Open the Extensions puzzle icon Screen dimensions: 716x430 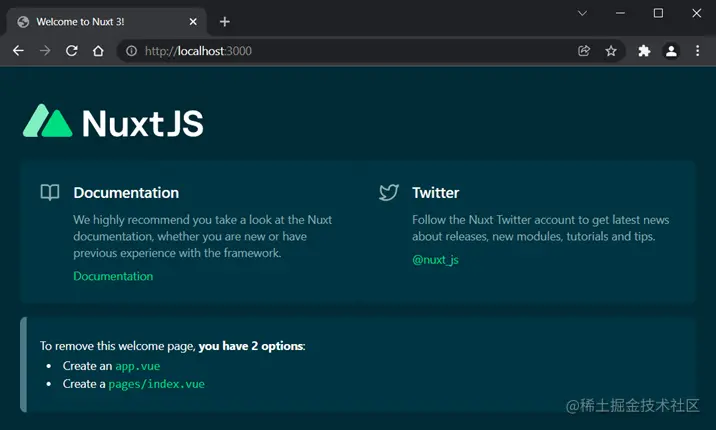point(644,51)
